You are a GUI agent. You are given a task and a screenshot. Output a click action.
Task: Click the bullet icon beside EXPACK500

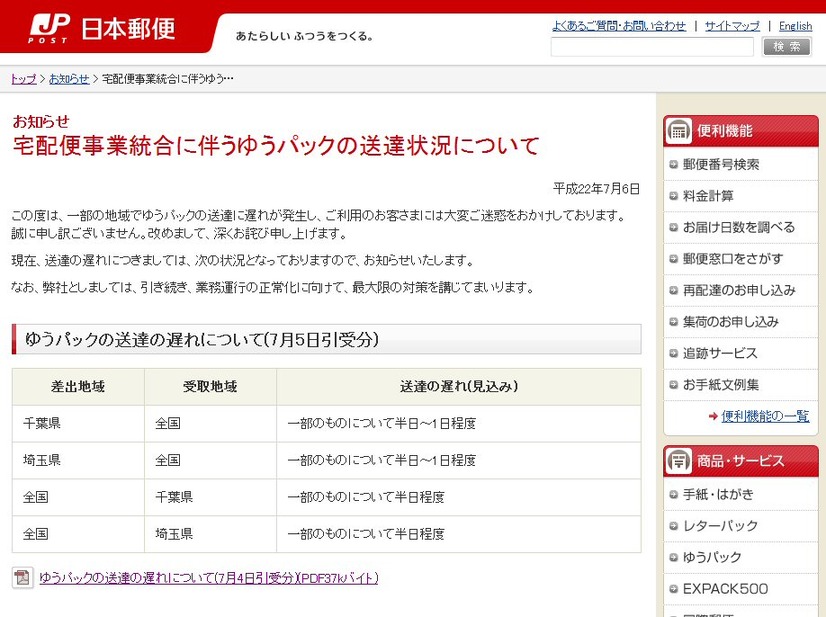coord(673,589)
